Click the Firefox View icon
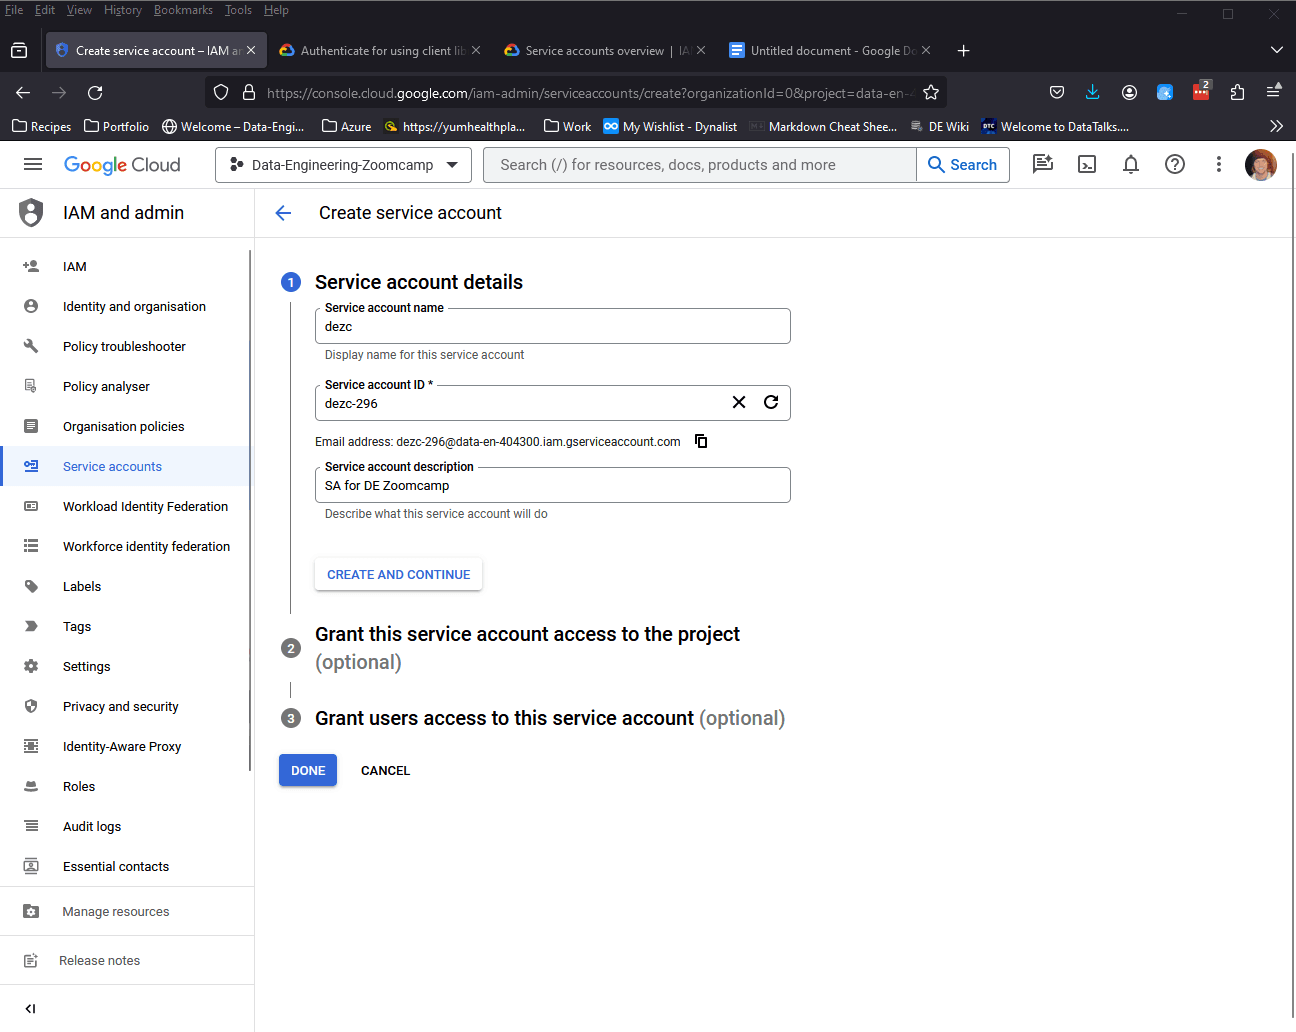 (19, 50)
